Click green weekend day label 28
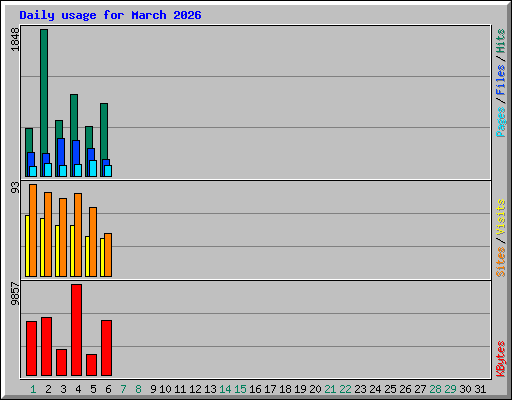The image size is (512, 400). click(435, 389)
